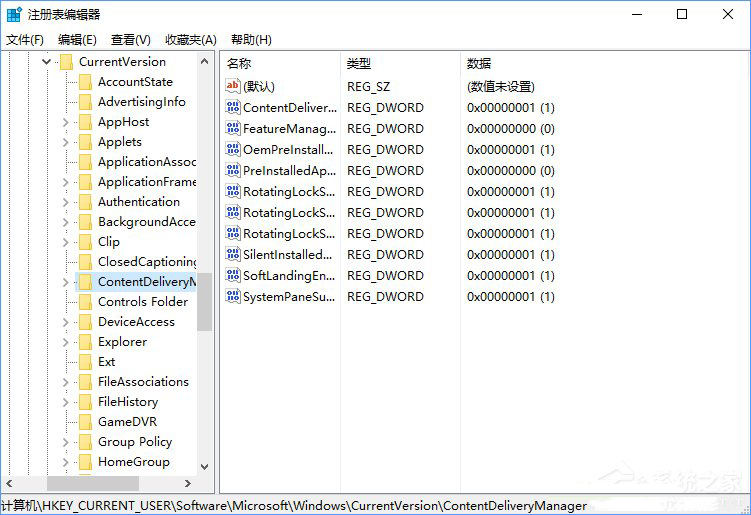Expand the FileAssociations key
Image resolution: width=751 pixels, height=515 pixels.
click(x=66, y=382)
